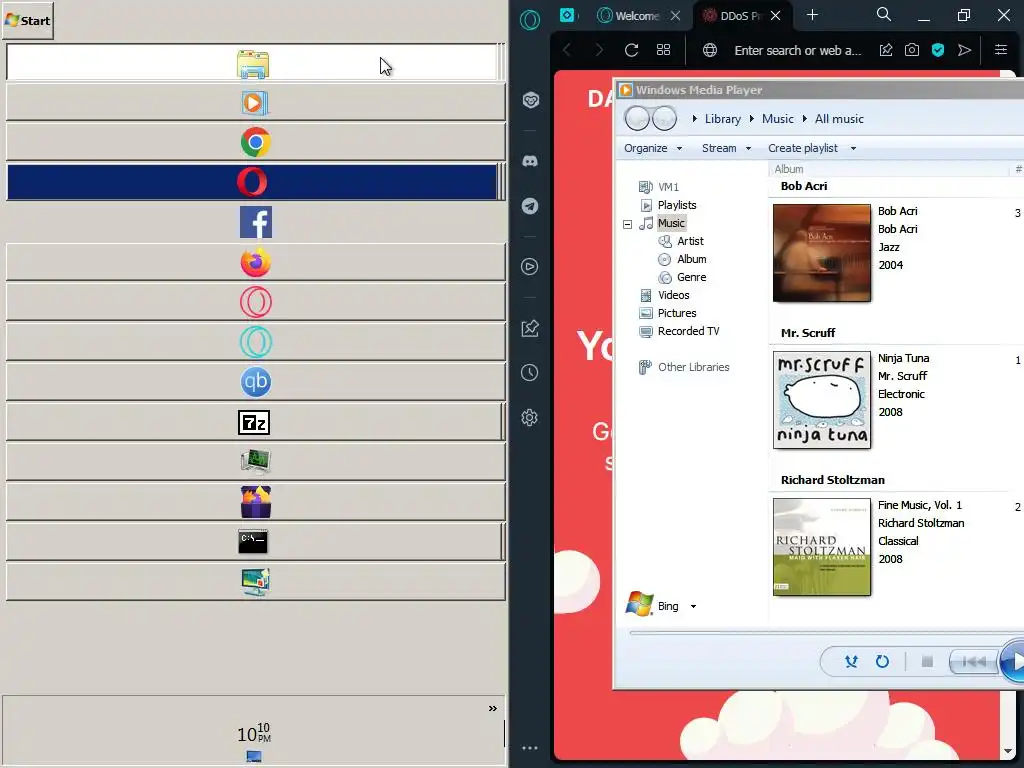Take a snapshot with camera icon
This screenshot has height=768, width=1024.
point(912,50)
